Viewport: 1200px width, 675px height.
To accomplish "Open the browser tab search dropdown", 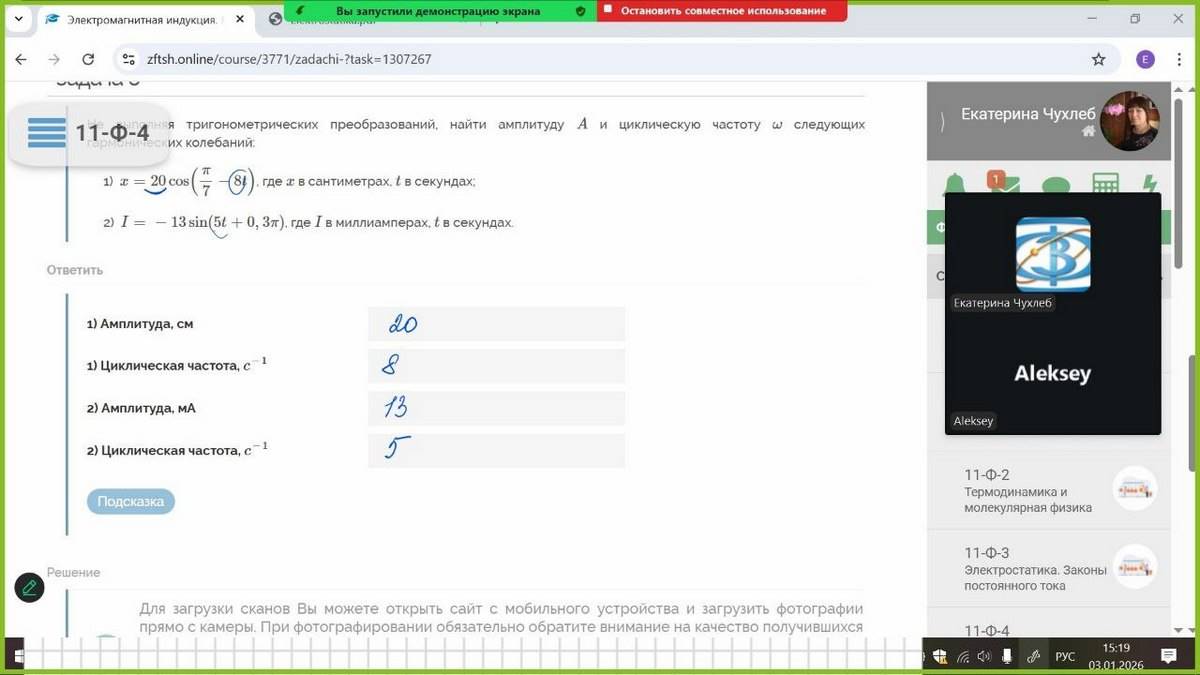I will click(17, 19).
